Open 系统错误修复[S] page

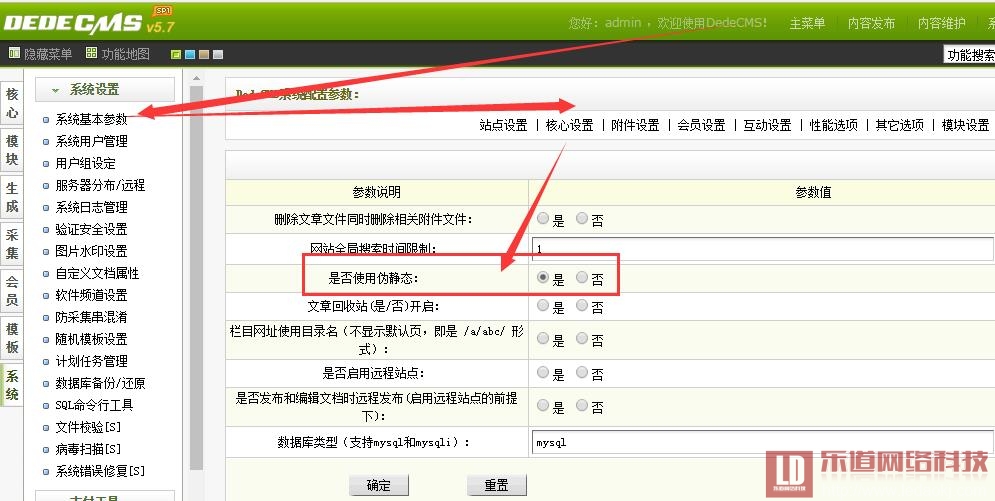[x=100, y=471]
